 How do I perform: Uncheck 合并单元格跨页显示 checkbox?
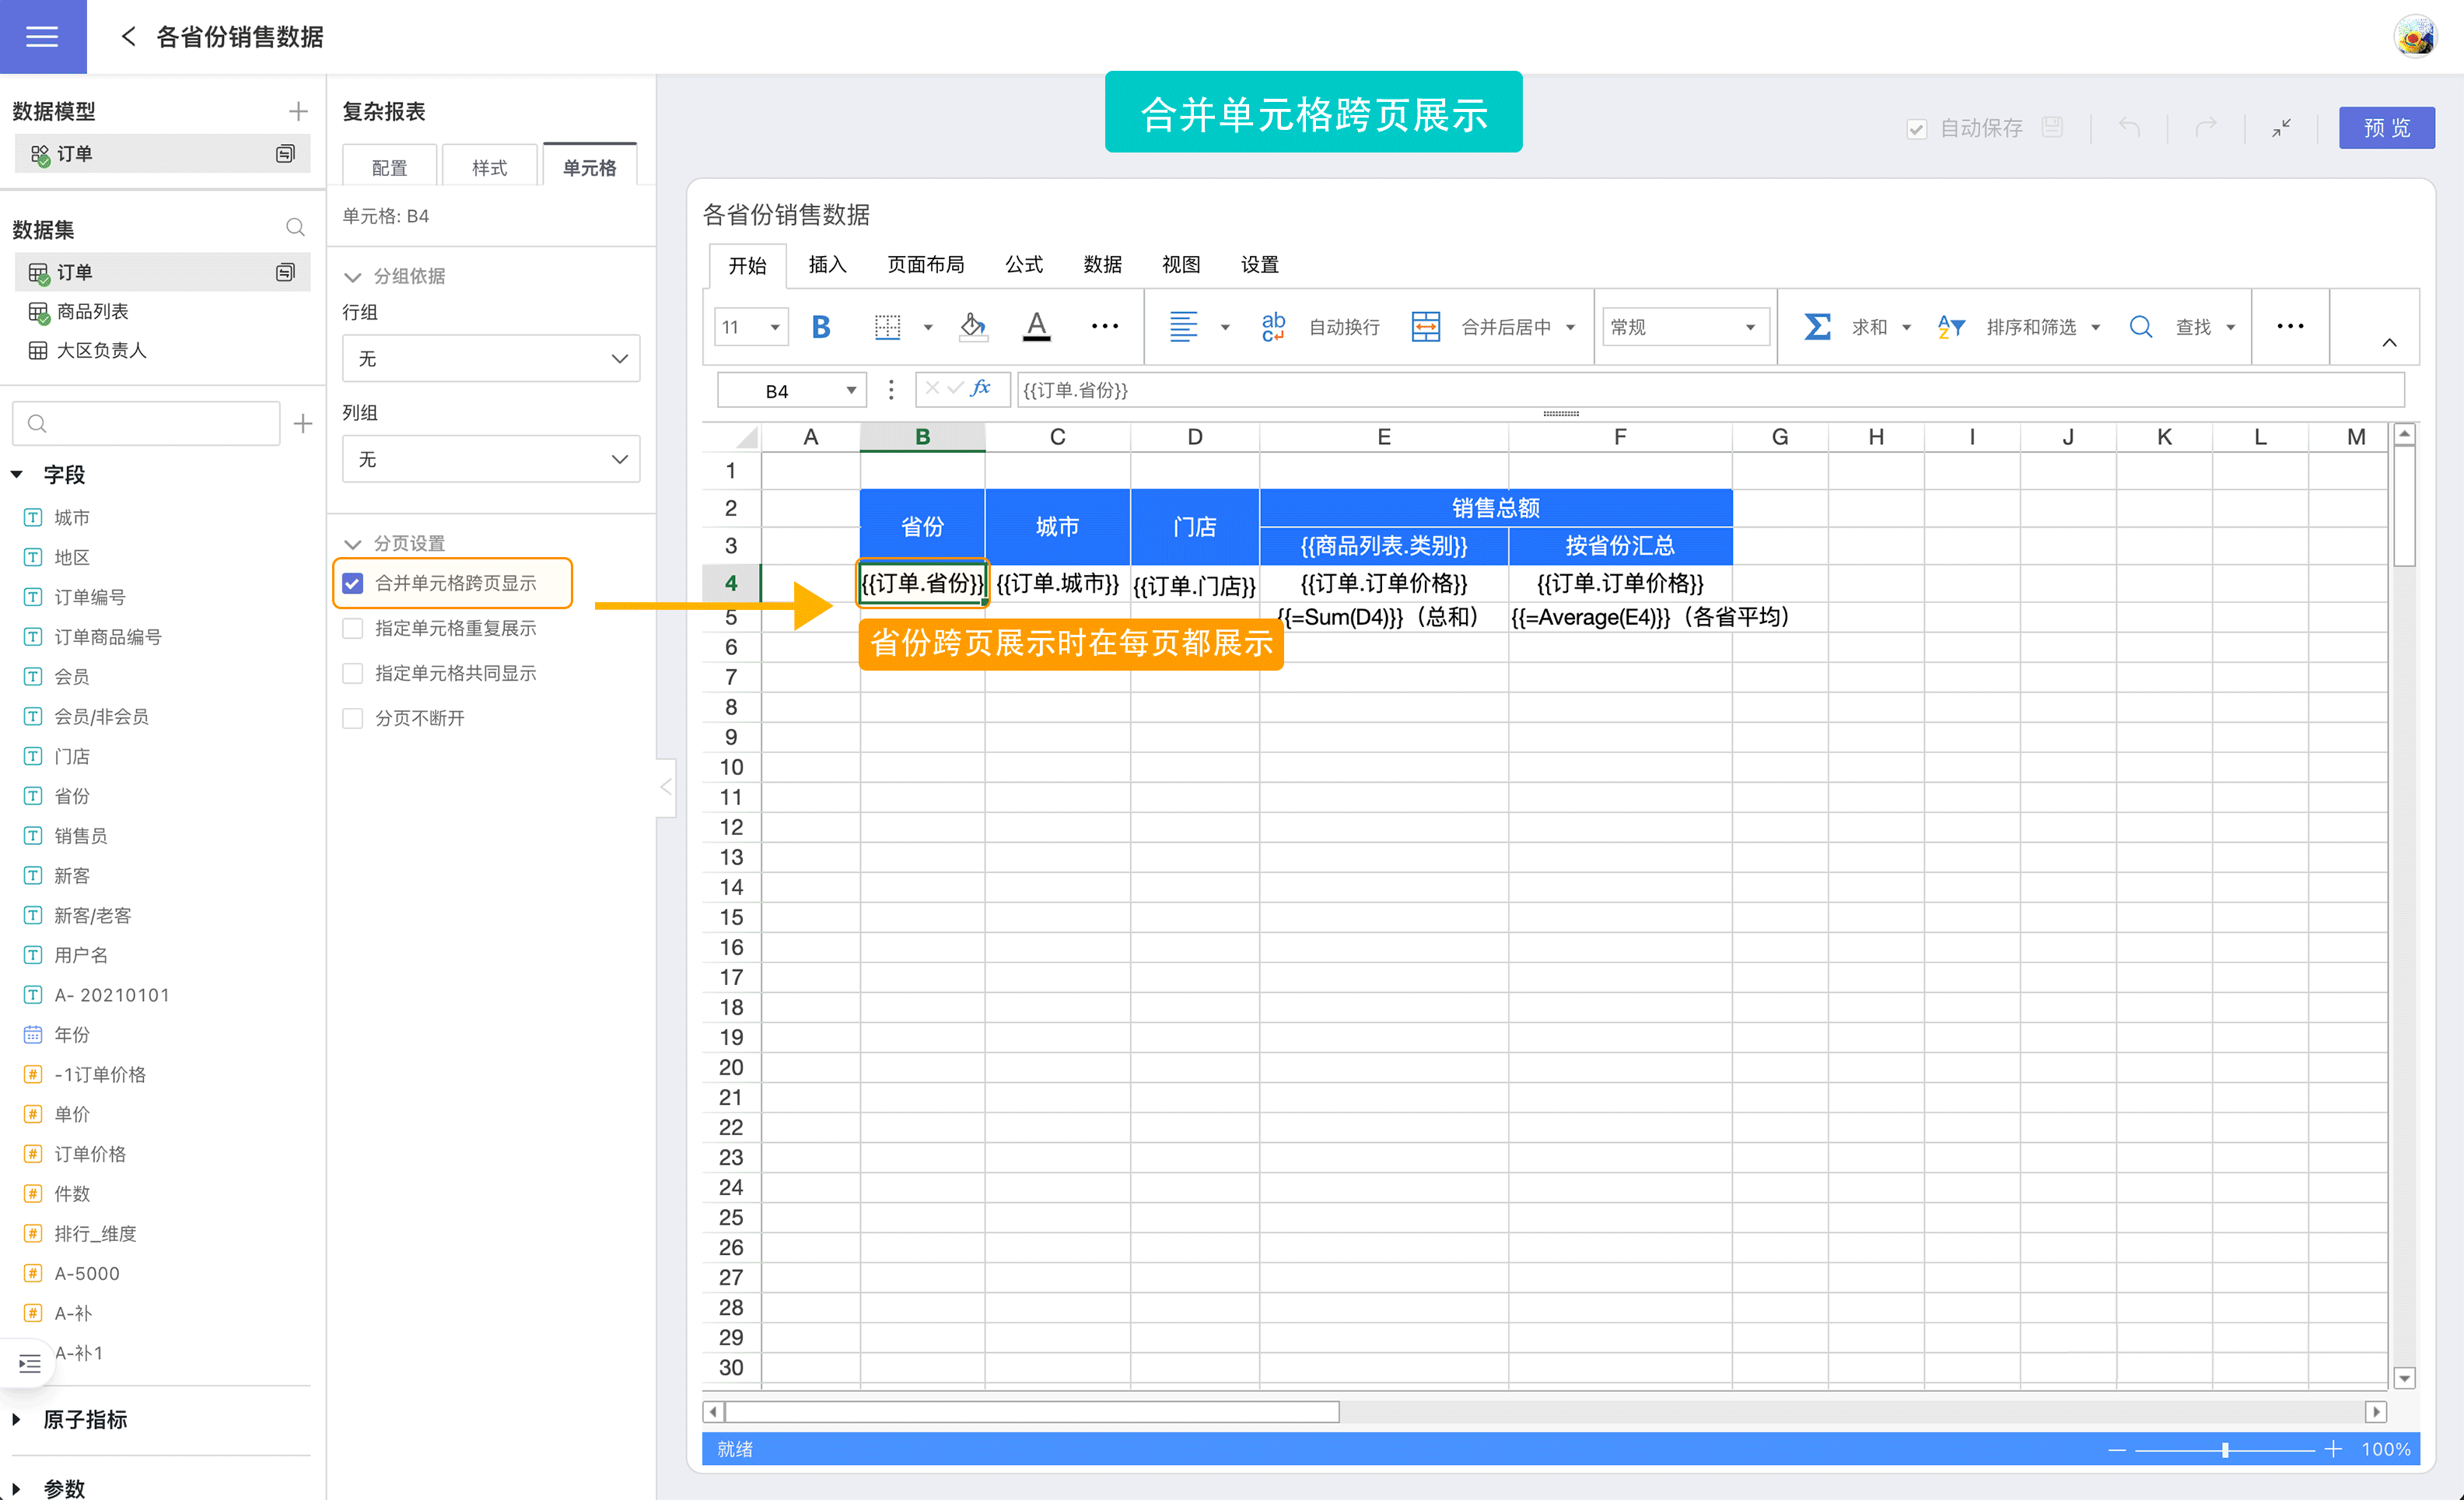click(x=353, y=583)
